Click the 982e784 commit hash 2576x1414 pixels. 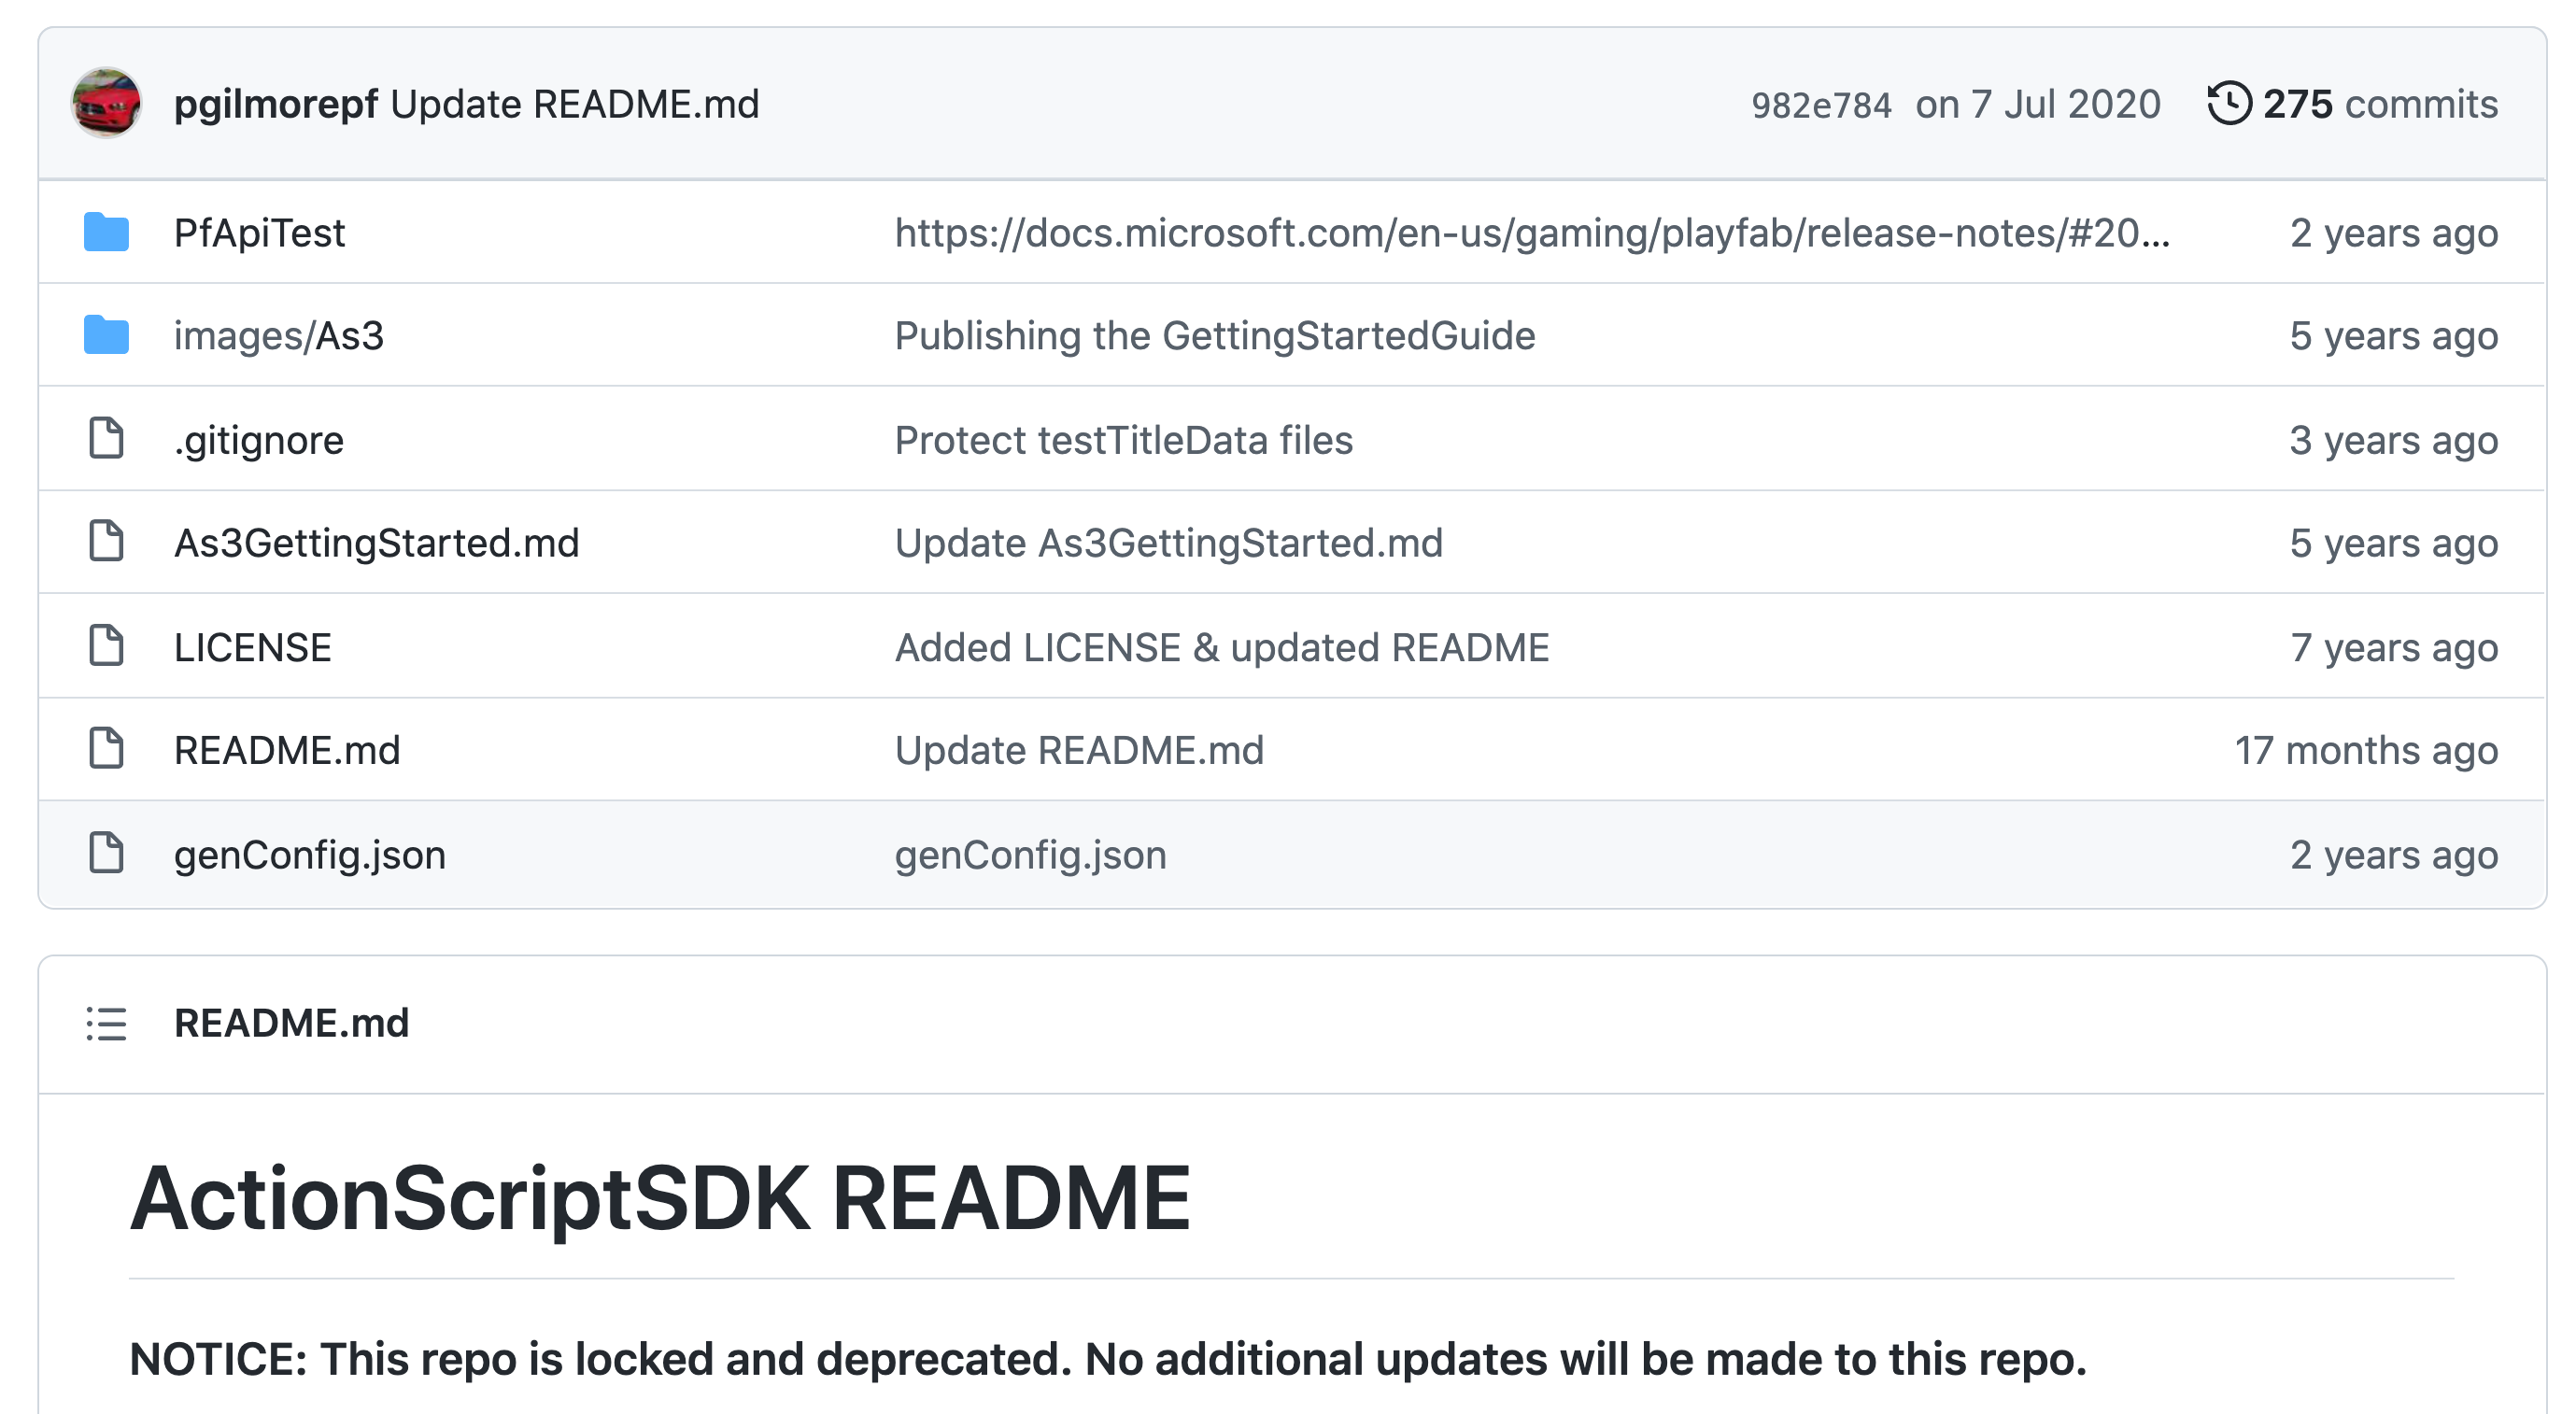point(1820,103)
